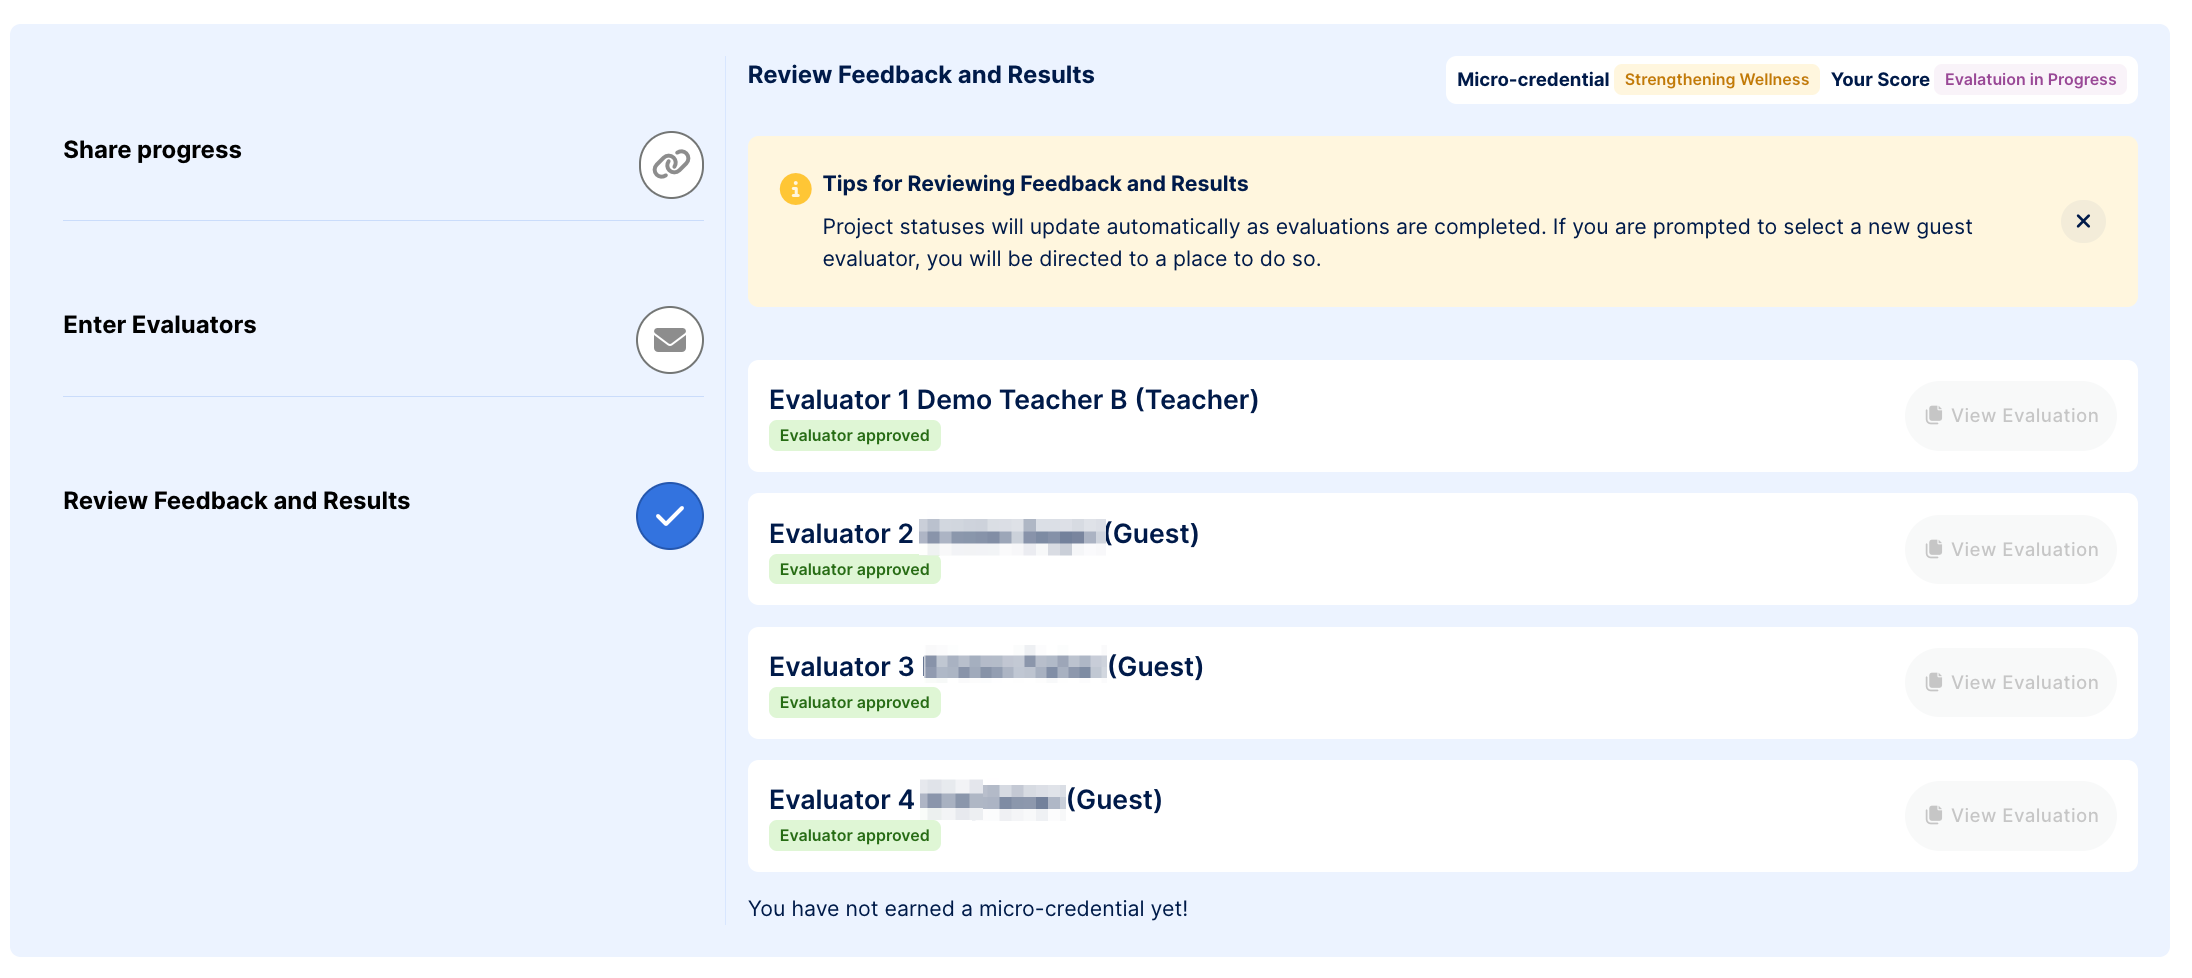Click Evaluator 3's approved status badge
The image size is (2192, 978).
tap(854, 703)
